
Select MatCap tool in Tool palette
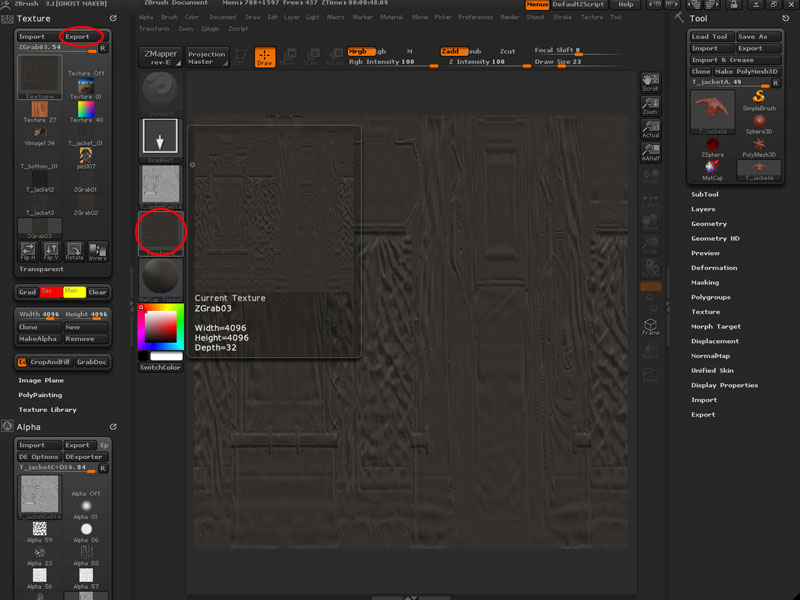point(712,170)
